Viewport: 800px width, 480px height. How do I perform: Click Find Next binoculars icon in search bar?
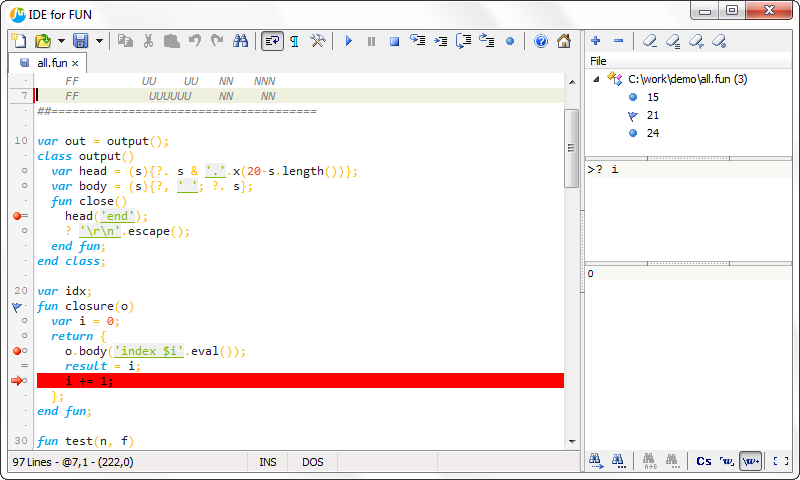tap(595, 461)
